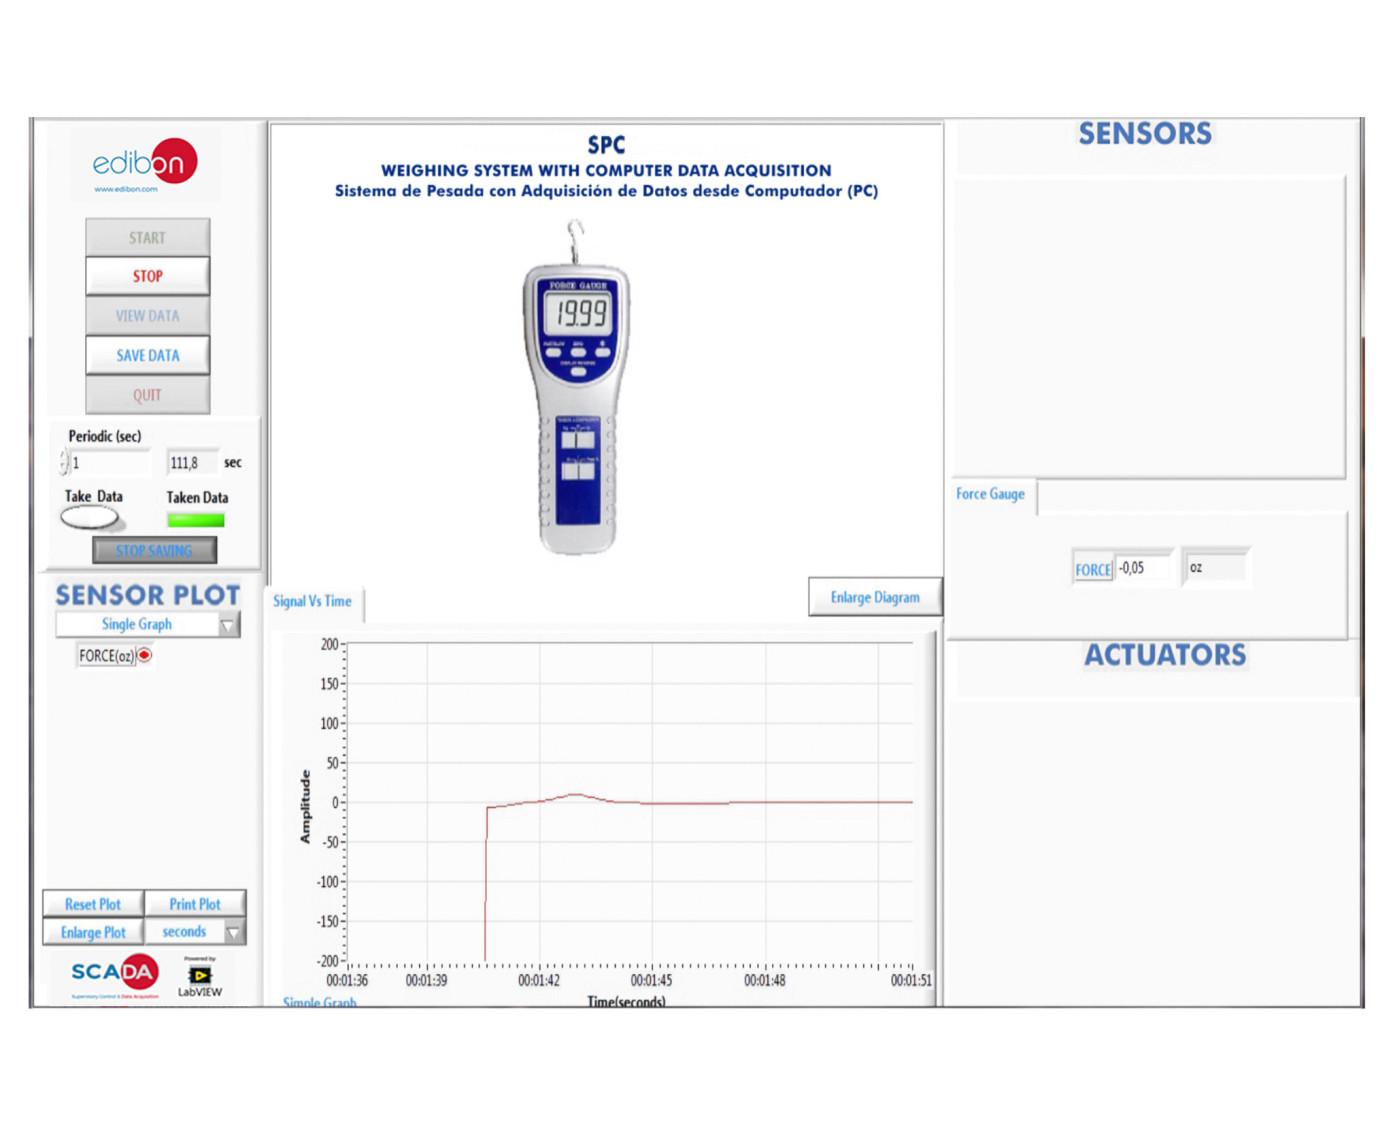Click the LabVIEW logo icon
The image size is (1393, 1125).
[200, 977]
